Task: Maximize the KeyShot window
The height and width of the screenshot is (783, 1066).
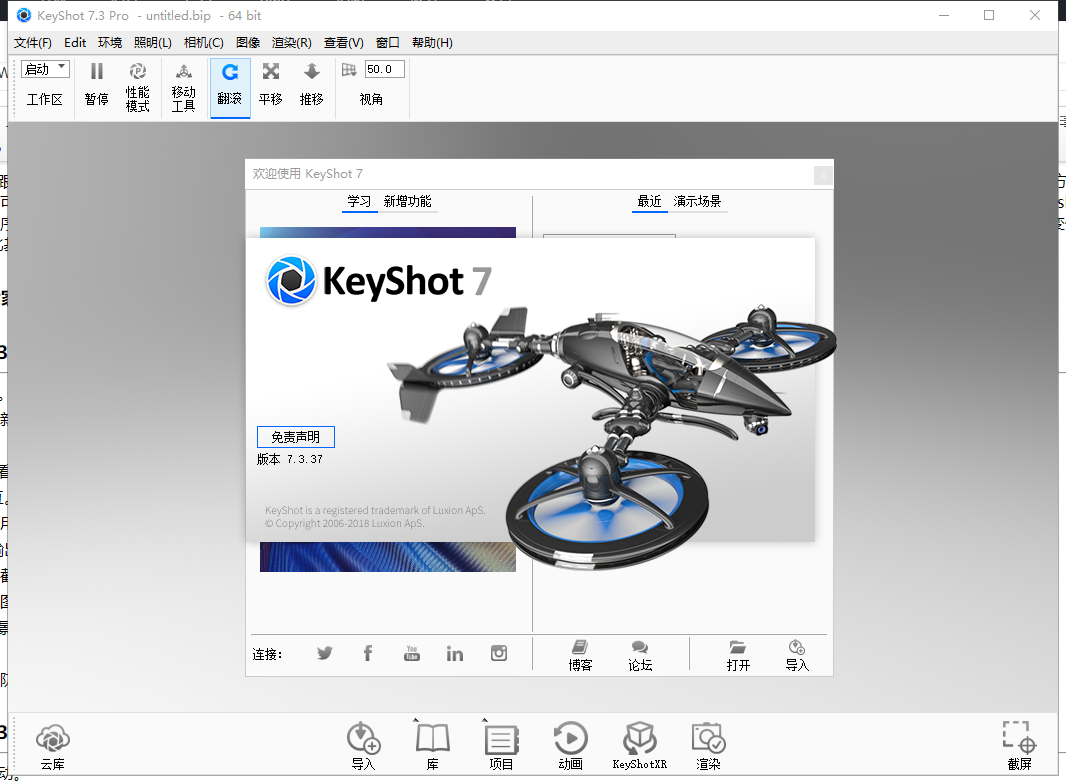Action: point(989,15)
